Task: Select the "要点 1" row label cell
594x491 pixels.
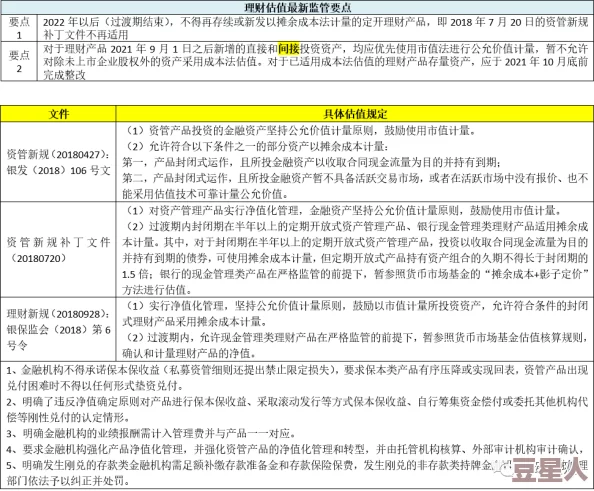Action: pos(19,28)
